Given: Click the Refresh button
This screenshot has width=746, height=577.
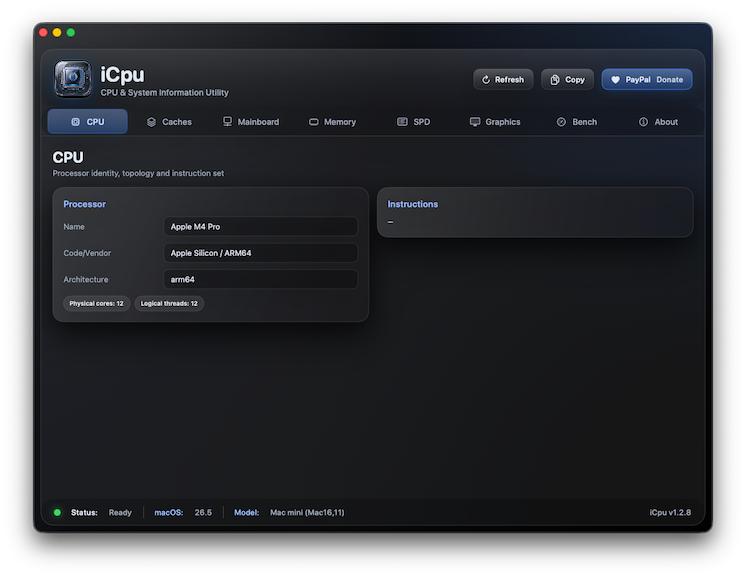Looking at the screenshot, I should pos(503,79).
